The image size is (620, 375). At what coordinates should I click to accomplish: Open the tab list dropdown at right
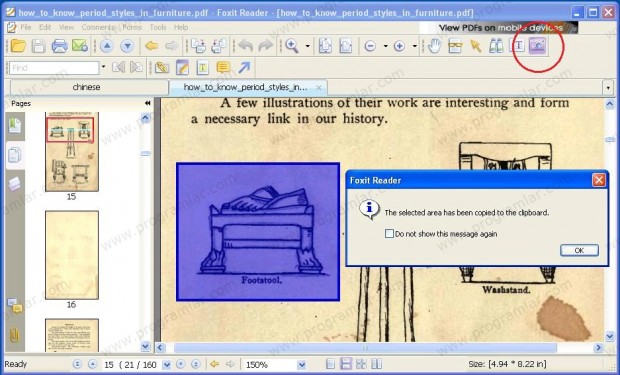(608, 88)
